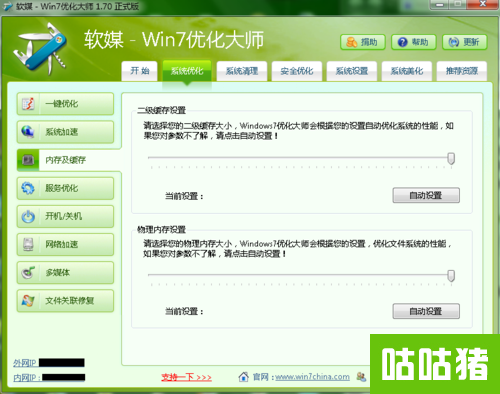Click the 软媒 - Win7优化大师 header title

click(174, 39)
